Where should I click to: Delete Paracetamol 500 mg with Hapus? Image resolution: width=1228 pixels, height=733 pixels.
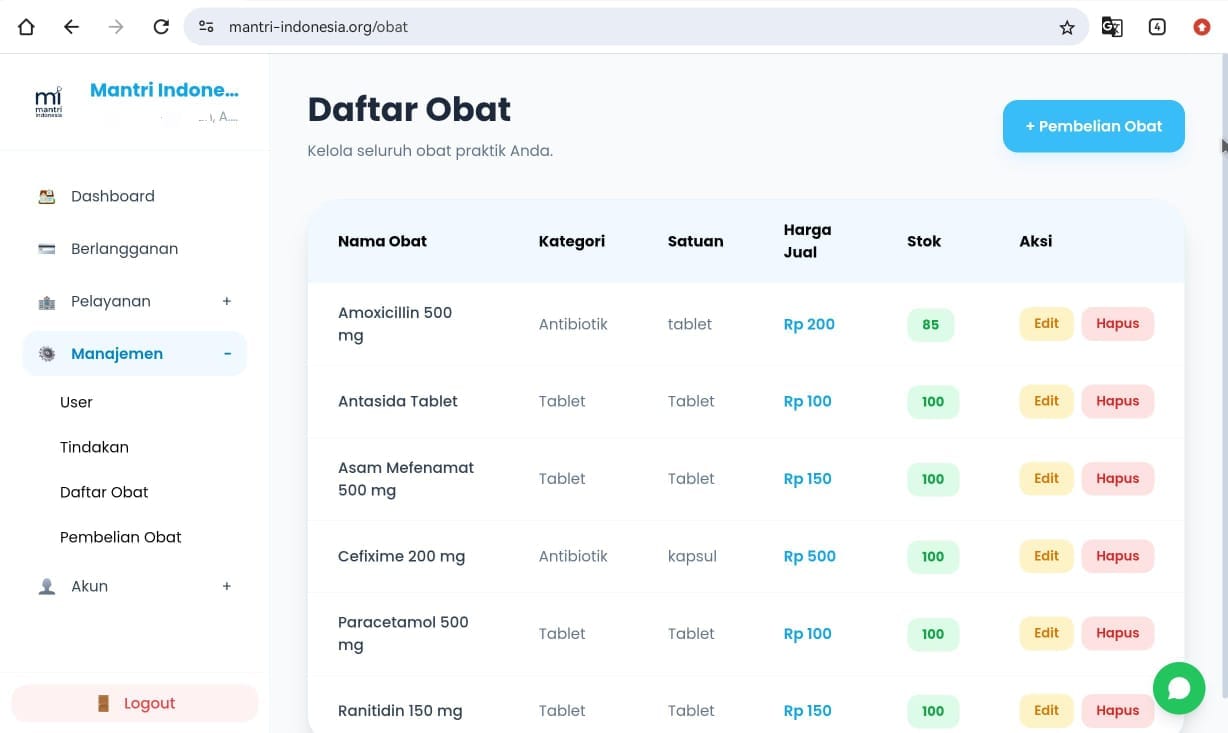pos(1118,633)
